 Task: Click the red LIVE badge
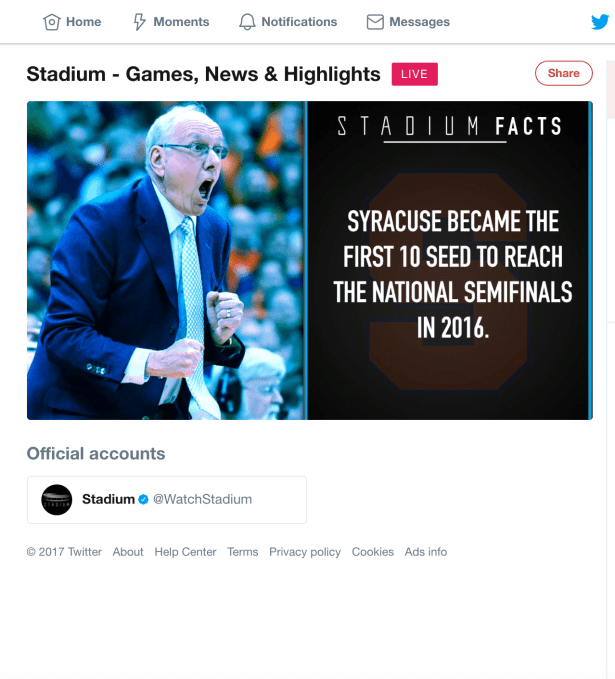(x=414, y=74)
